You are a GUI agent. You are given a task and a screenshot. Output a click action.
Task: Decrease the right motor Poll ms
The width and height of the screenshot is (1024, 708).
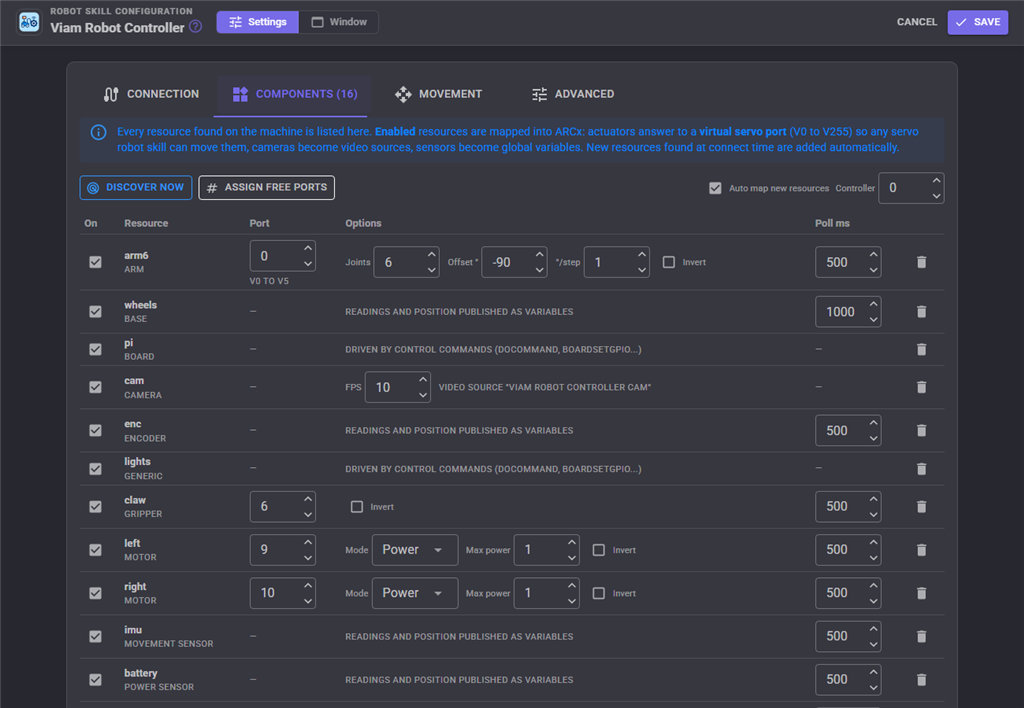(x=873, y=601)
